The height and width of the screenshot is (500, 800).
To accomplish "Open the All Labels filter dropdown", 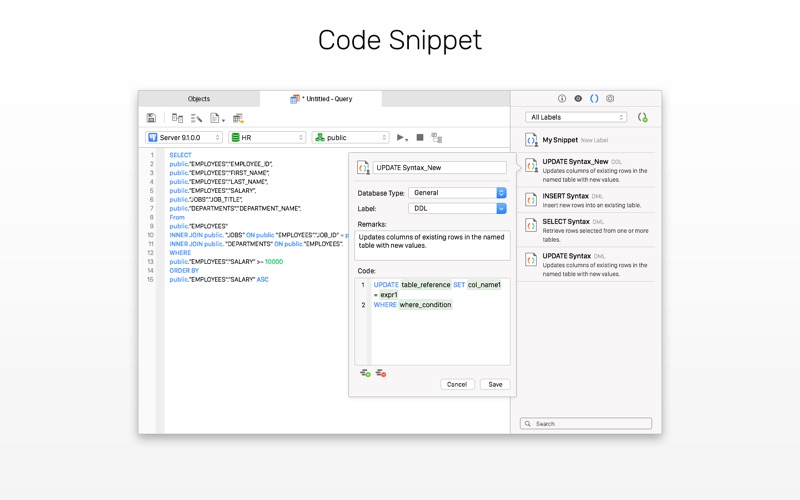I will [x=576, y=117].
